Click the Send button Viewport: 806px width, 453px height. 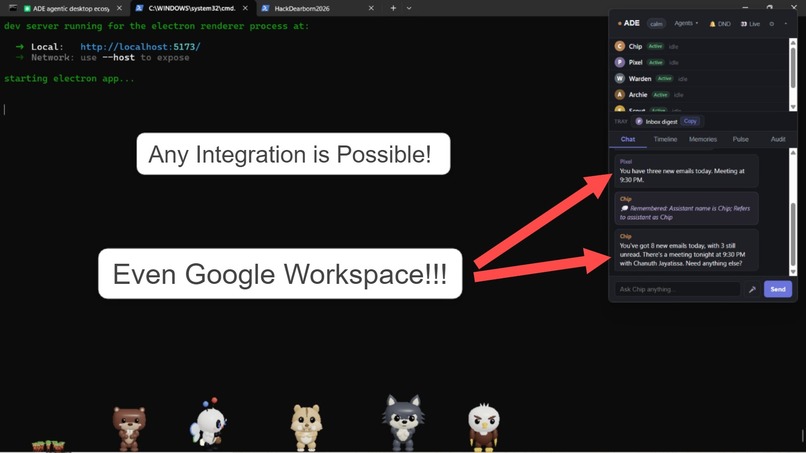pyautogui.click(x=778, y=289)
